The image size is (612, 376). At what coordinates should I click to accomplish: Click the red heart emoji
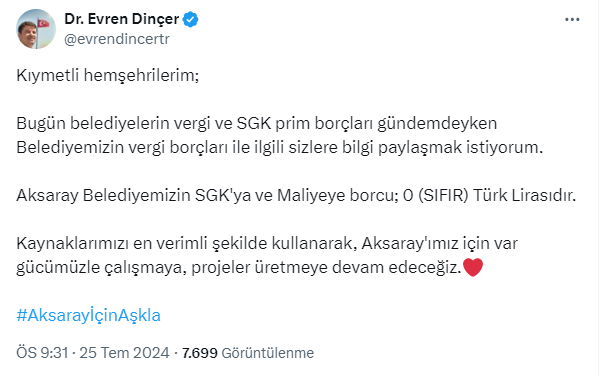click(x=473, y=267)
